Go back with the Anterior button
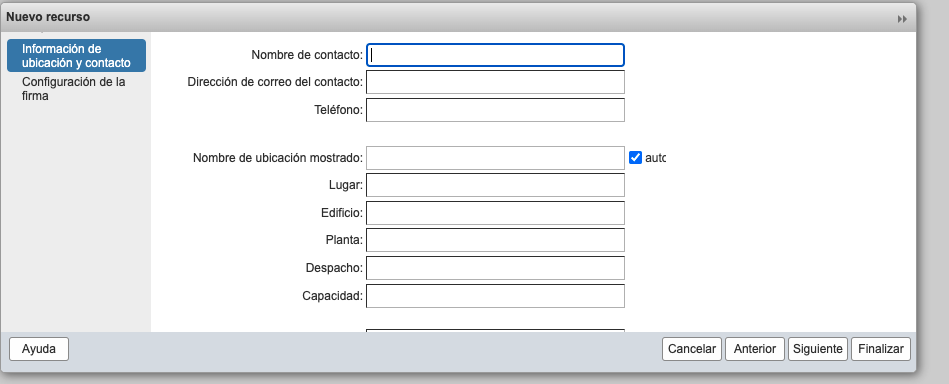Image resolution: width=949 pixels, height=384 pixels. 755,349
